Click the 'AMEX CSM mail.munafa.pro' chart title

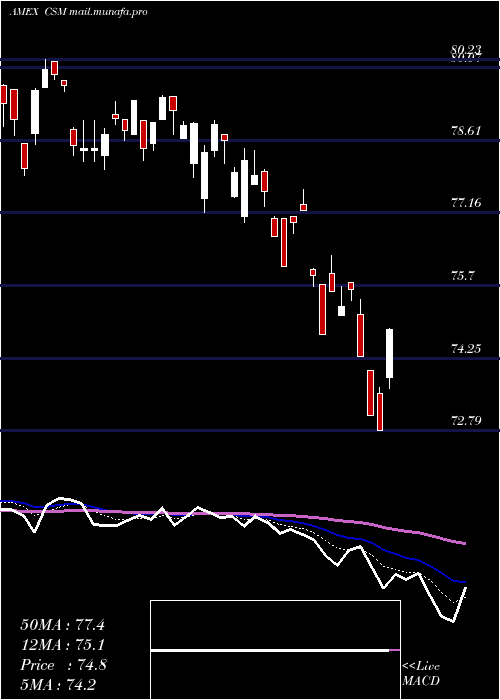[79, 12]
